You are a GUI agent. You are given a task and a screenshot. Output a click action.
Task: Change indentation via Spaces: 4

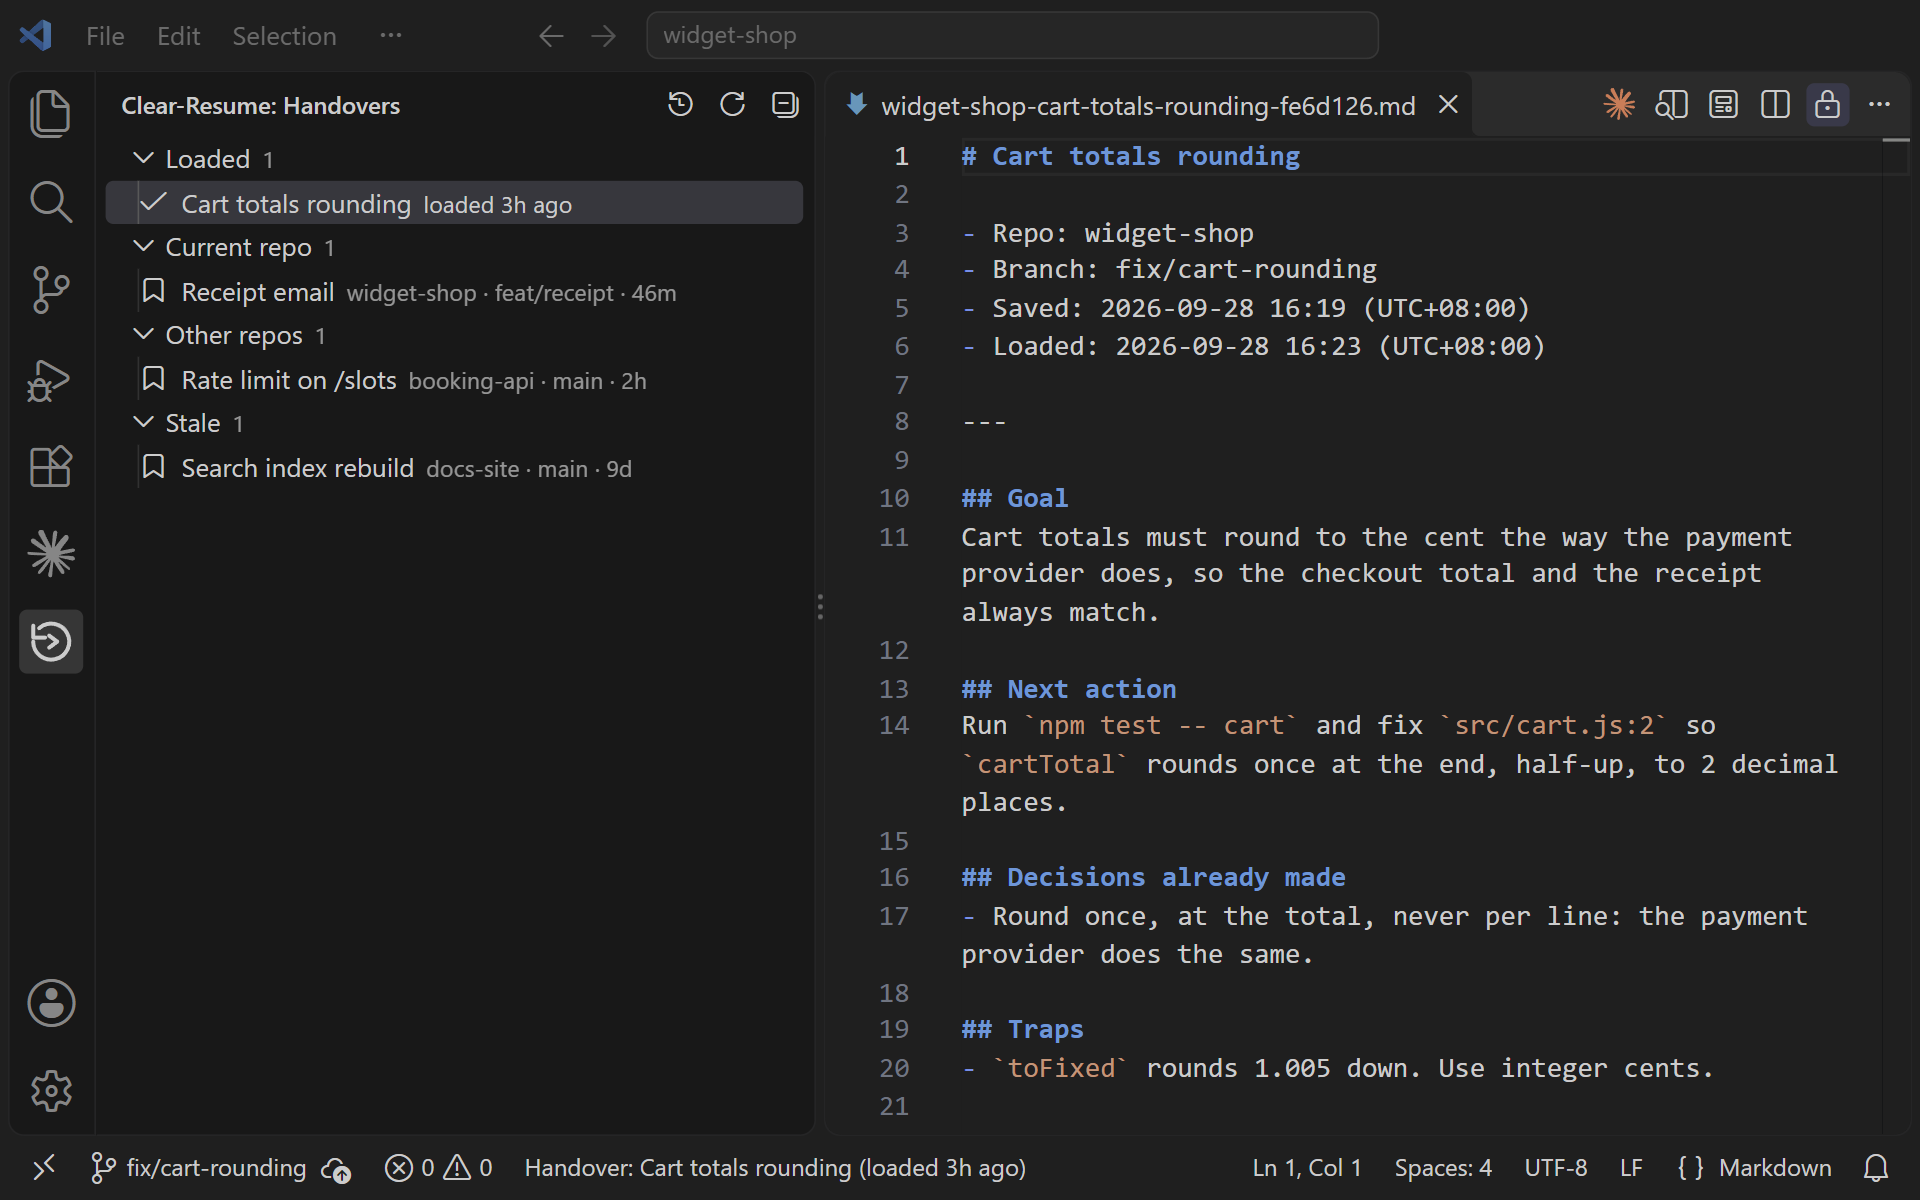(1443, 1168)
